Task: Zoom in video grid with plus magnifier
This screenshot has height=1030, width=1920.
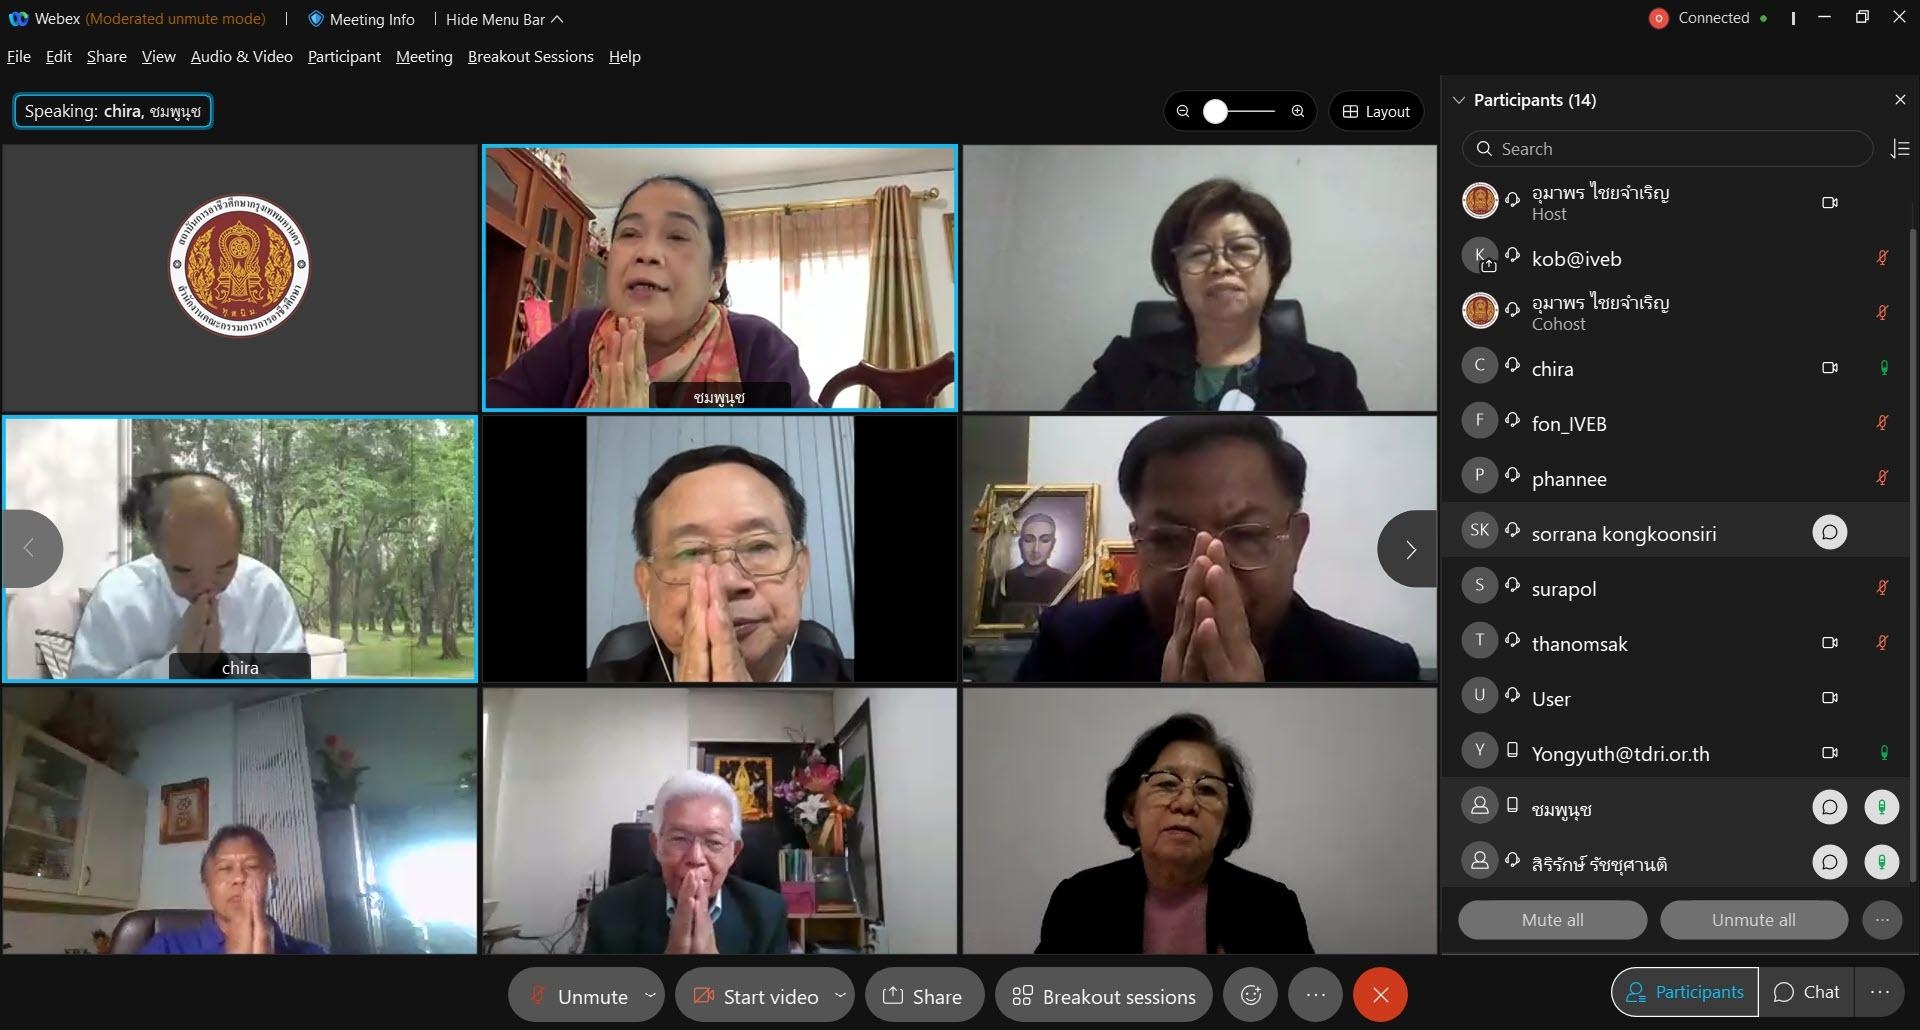Action: point(1298,111)
